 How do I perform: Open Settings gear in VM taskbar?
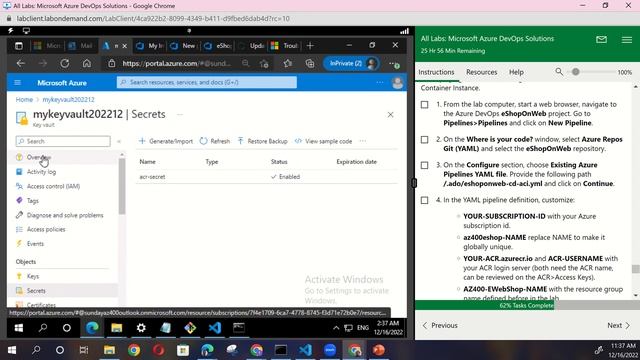(x=141, y=328)
